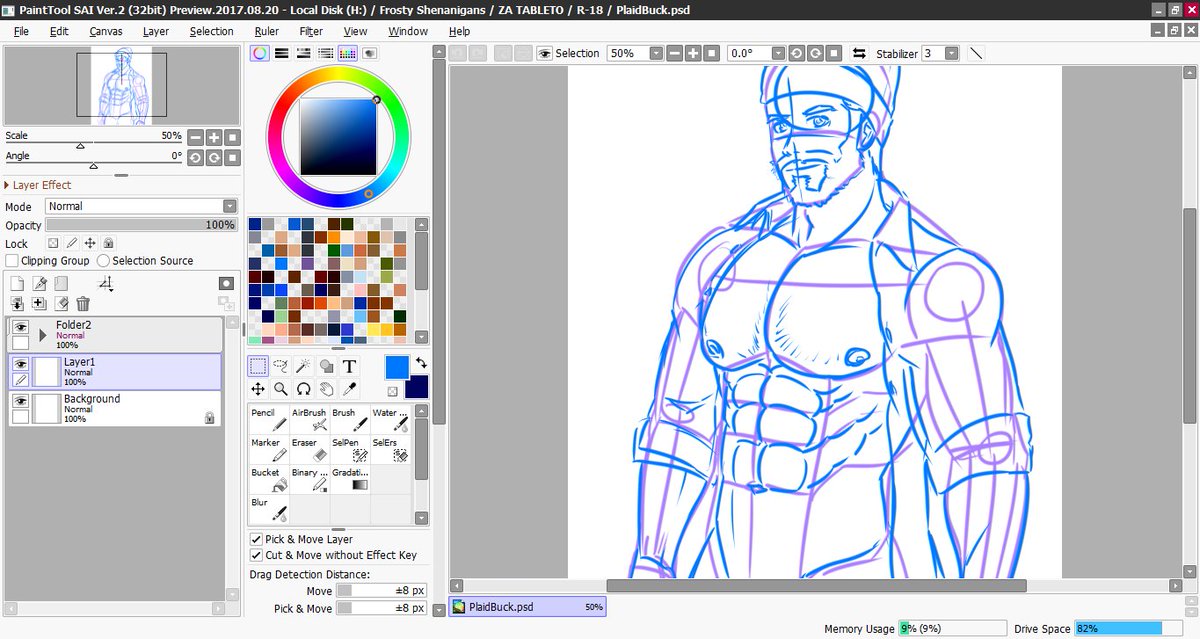This screenshot has width=1200, height=639.
Task: Choose the Gradation tool
Action: pos(350,479)
